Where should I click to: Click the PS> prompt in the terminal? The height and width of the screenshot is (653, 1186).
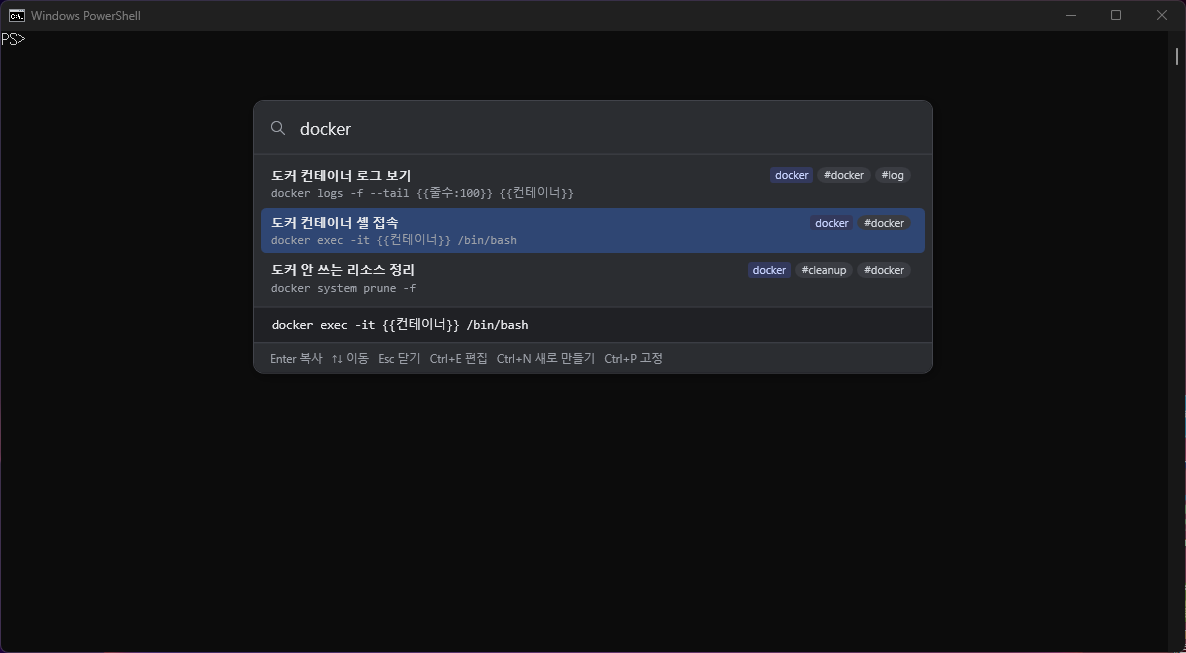coord(13,39)
